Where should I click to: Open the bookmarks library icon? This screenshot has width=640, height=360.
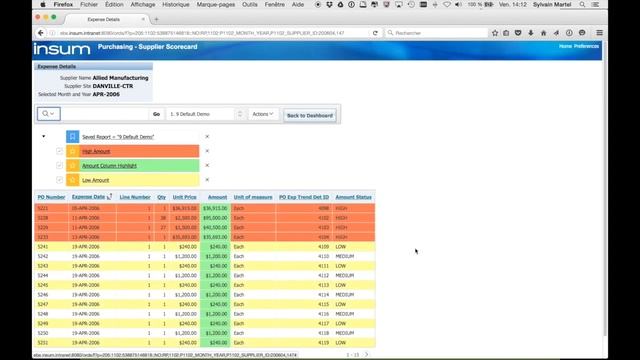[x=506, y=33]
